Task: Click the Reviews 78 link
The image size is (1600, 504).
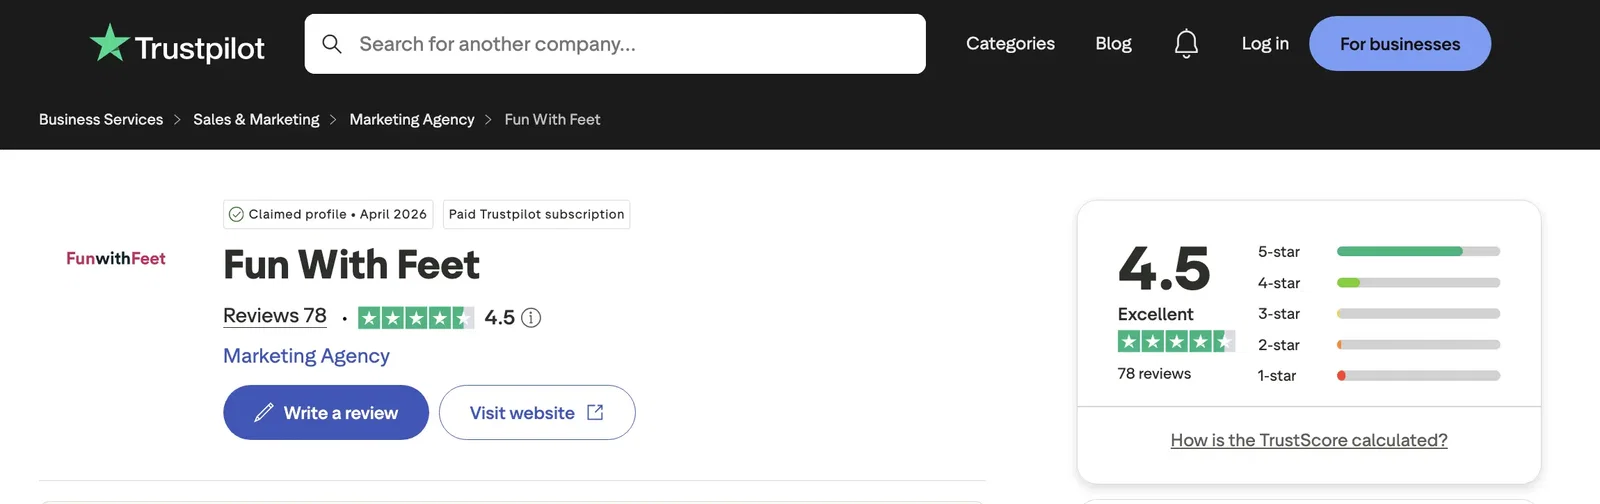Action: pos(275,316)
